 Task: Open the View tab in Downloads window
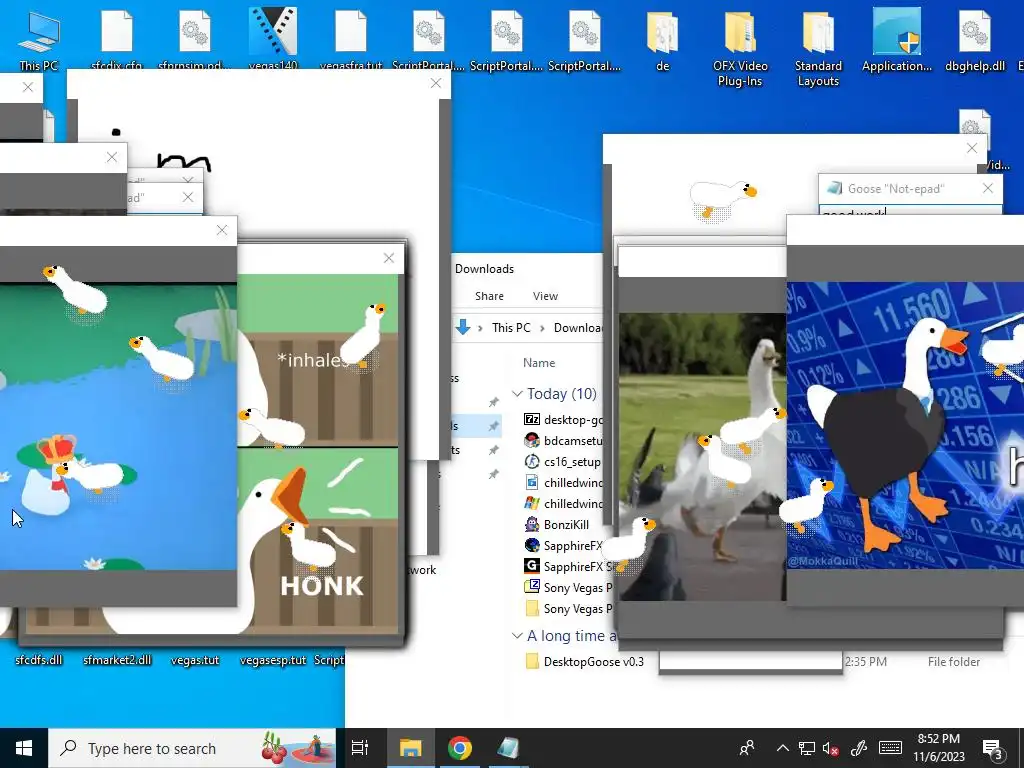coord(545,296)
